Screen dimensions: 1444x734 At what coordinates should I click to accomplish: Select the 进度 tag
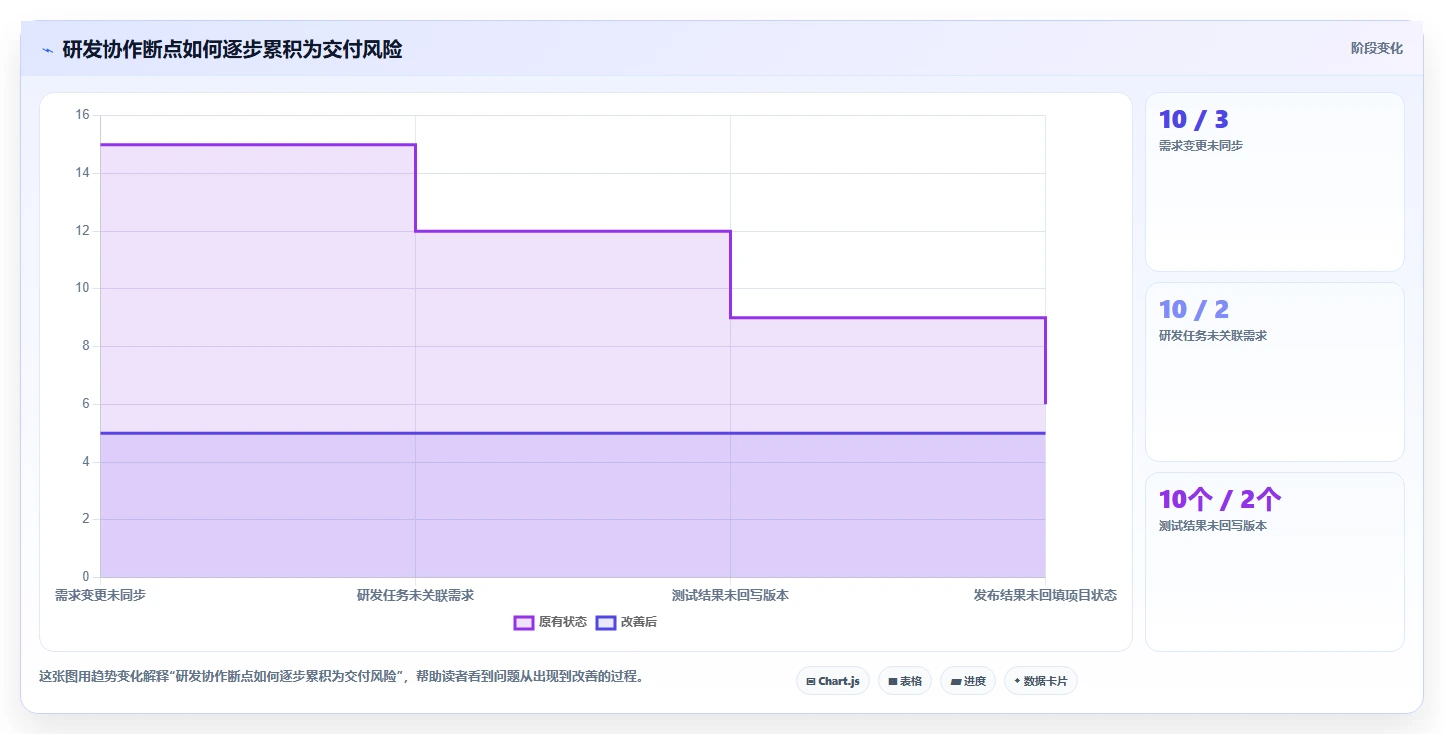968,681
